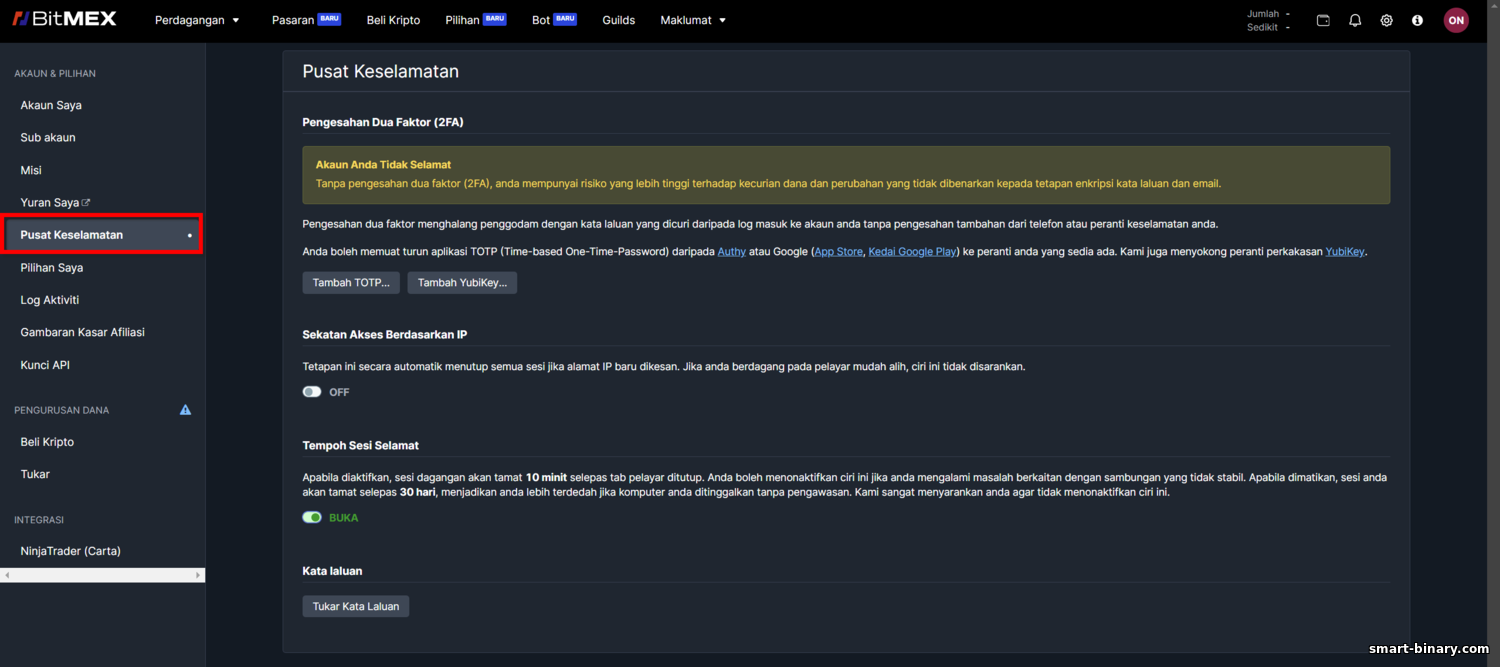Click the Tukar Kata Laluan button
The image size is (1500, 667).
[x=356, y=606]
